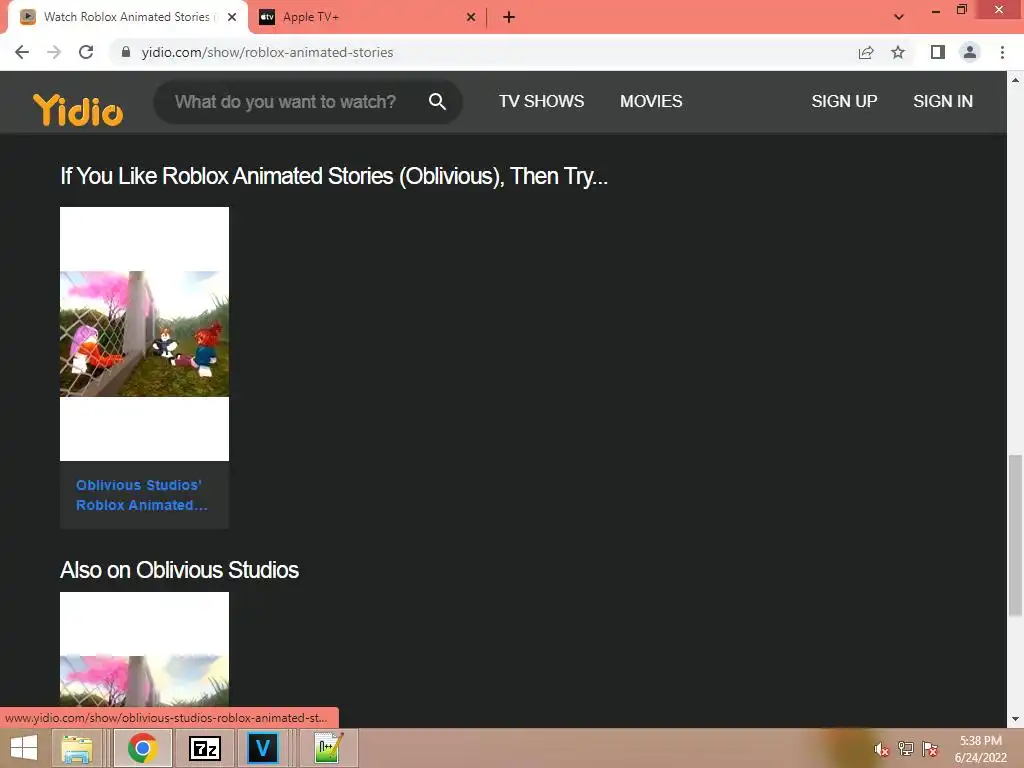
Task: Click the site lock icon
Action: coord(126,52)
